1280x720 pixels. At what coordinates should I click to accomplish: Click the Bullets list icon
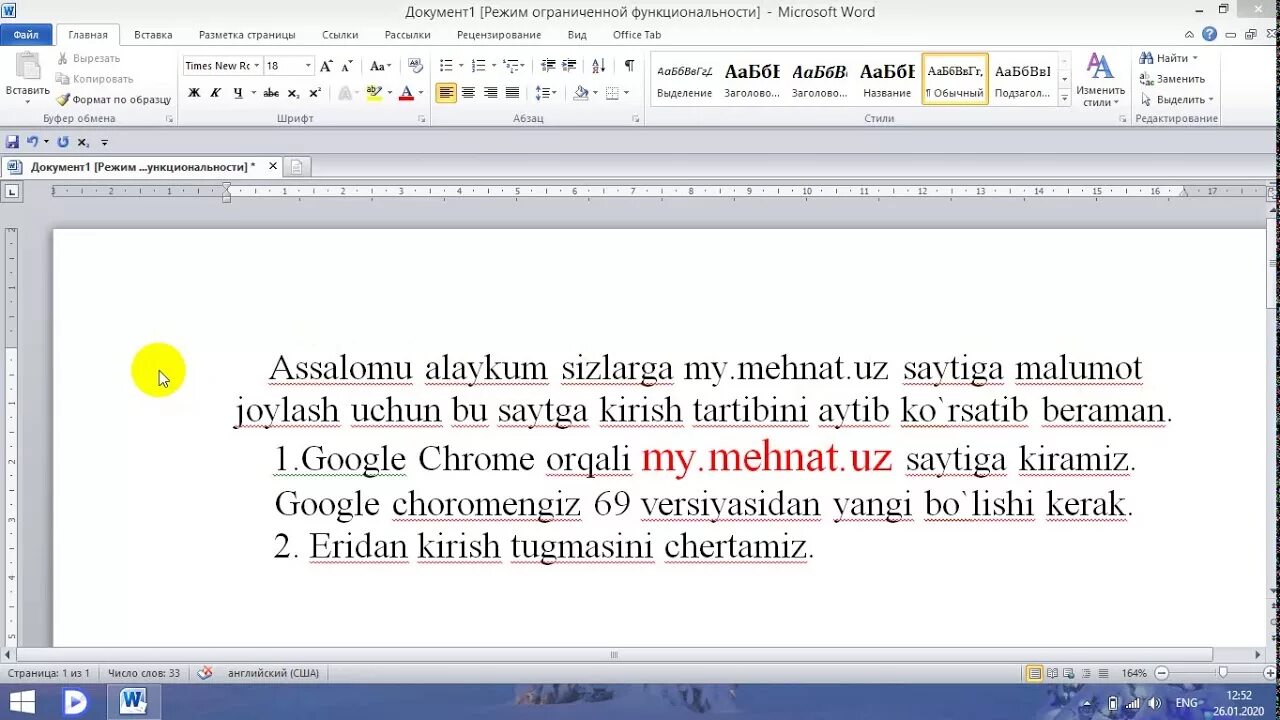[446, 66]
